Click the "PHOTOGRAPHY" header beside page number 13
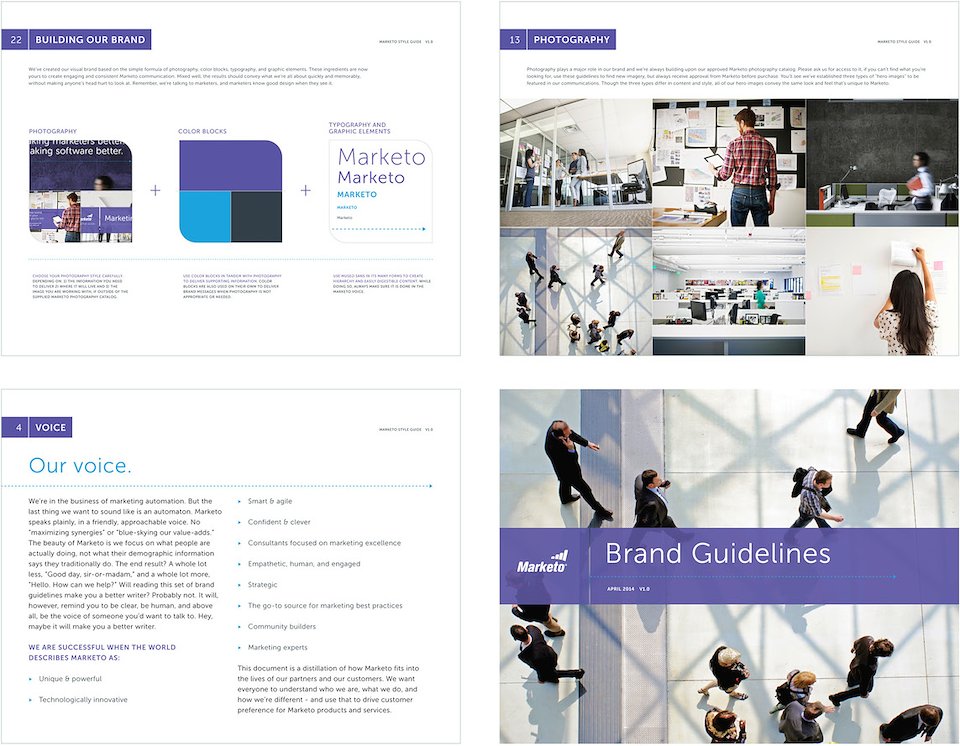This screenshot has width=960, height=746. (571, 40)
